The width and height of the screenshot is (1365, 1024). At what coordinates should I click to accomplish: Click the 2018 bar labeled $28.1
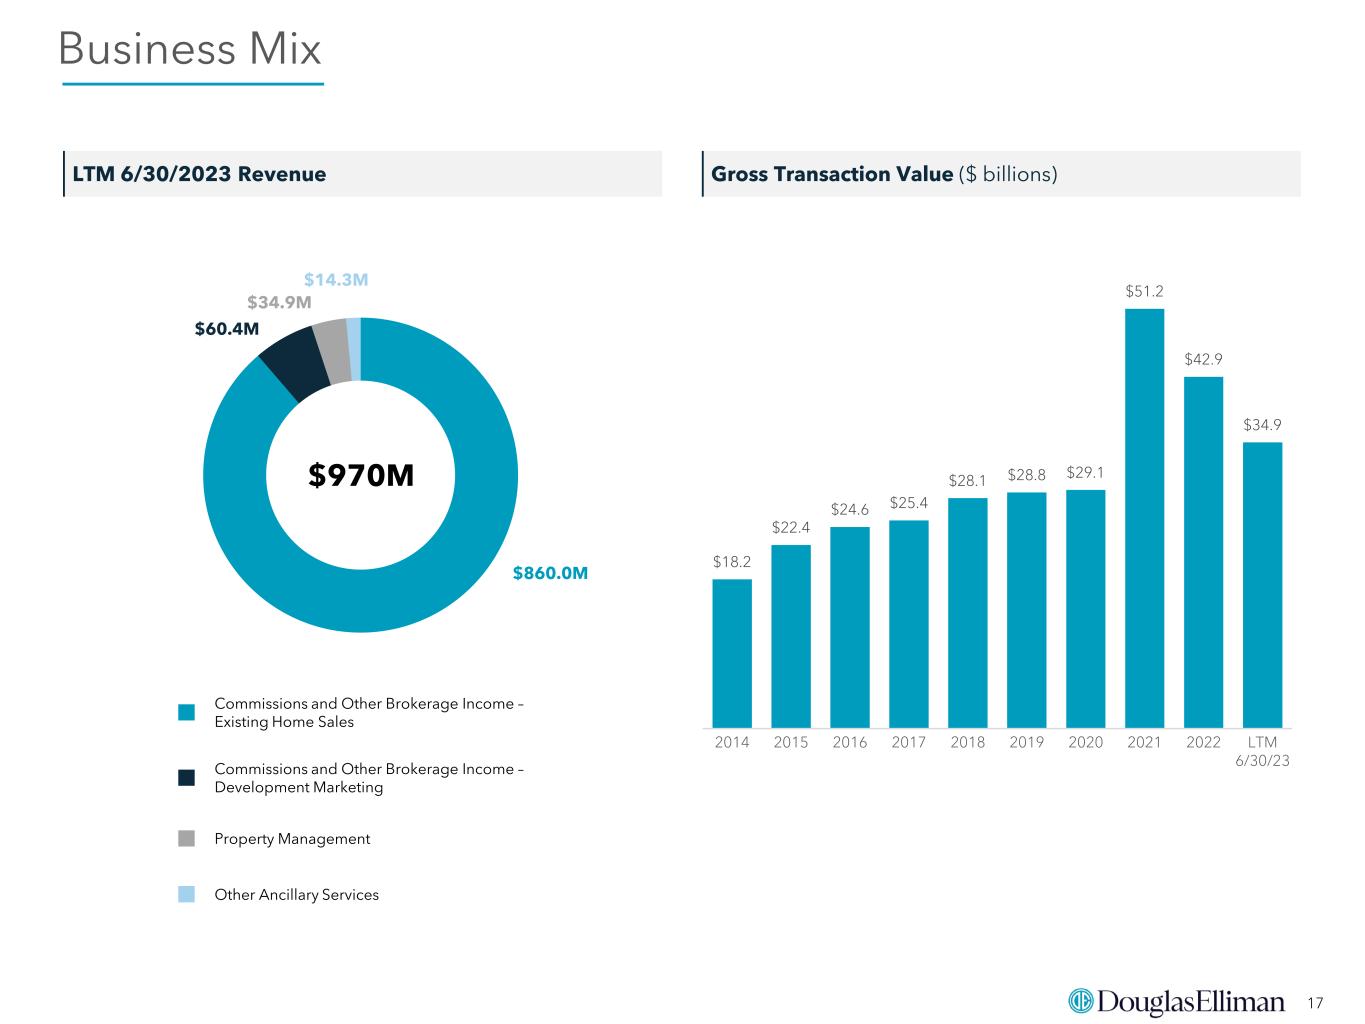tap(967, 613)
